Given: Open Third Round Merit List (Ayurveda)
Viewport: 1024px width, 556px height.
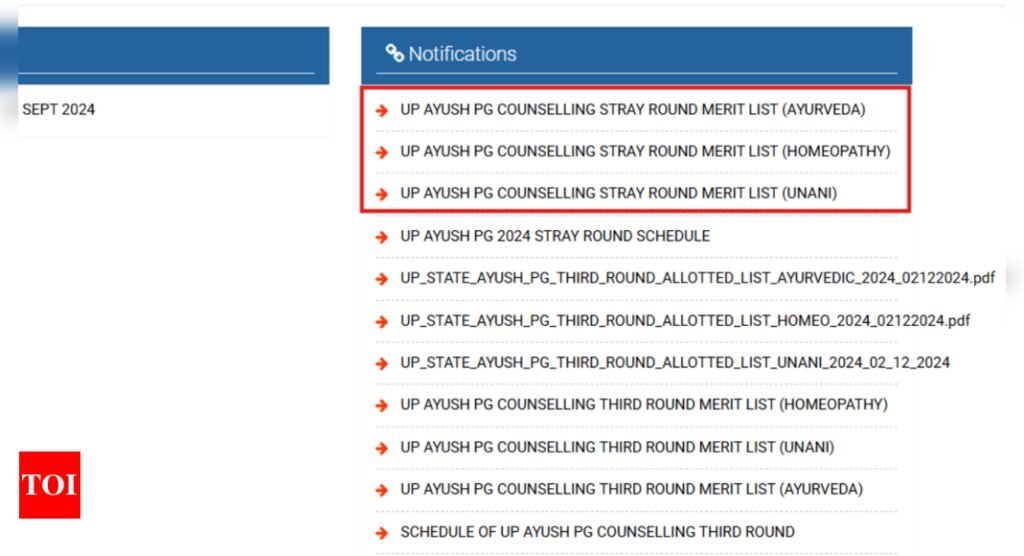Looking at the screenshot, I should 632,489.
